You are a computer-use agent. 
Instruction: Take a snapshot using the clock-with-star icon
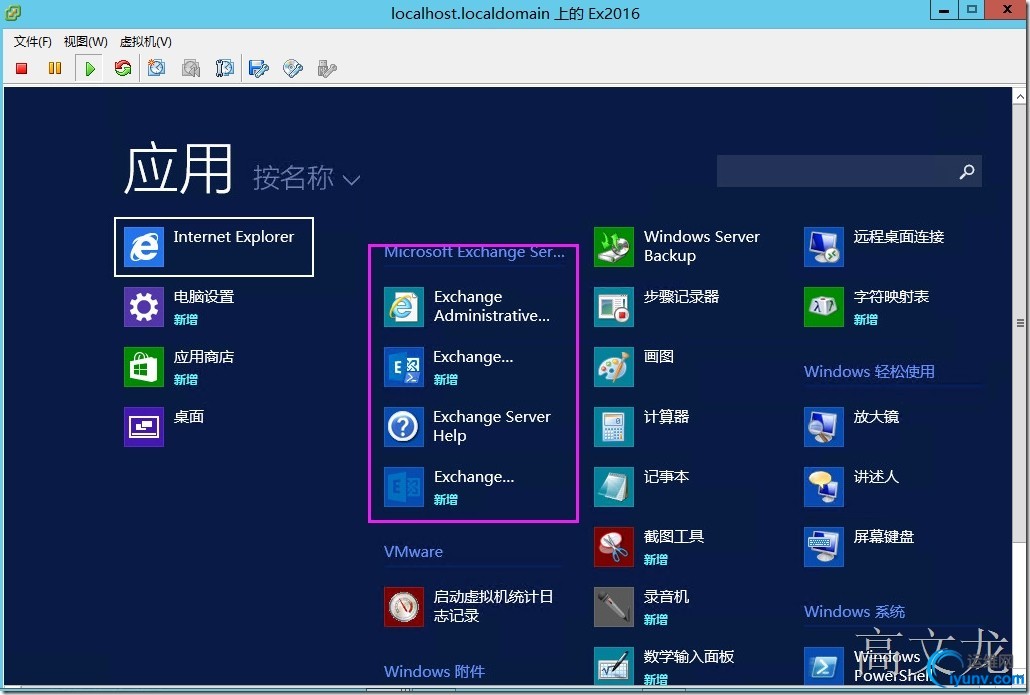[156, 68]
